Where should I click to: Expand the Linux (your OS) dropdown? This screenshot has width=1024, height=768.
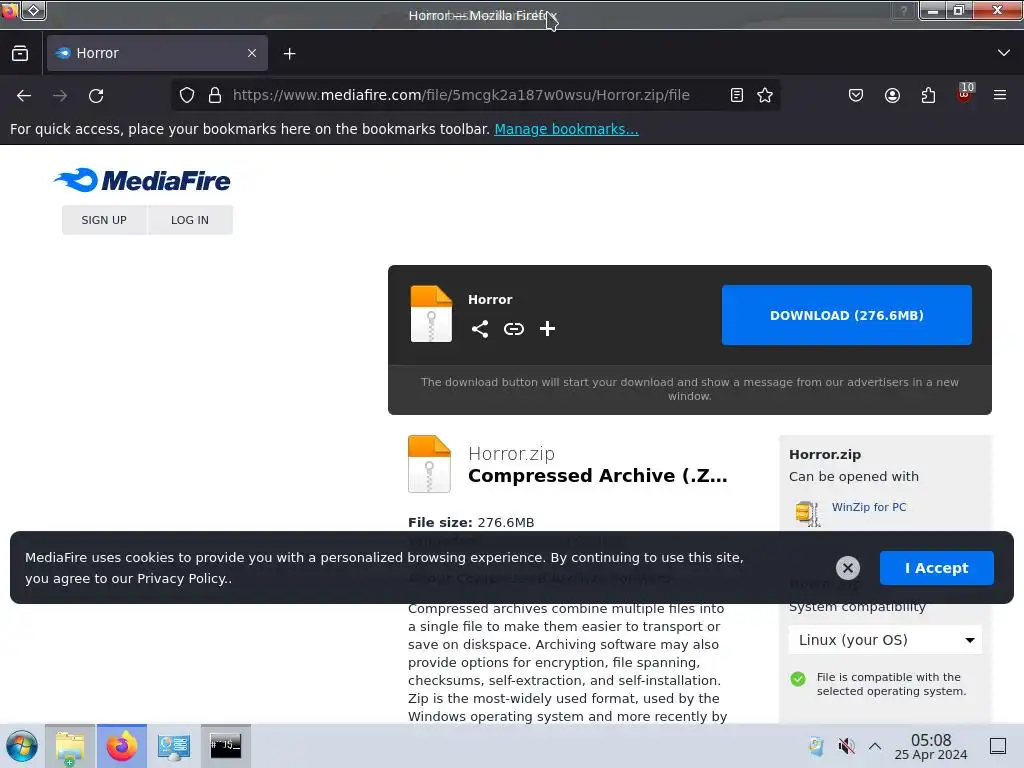click(x=885, y=640)
